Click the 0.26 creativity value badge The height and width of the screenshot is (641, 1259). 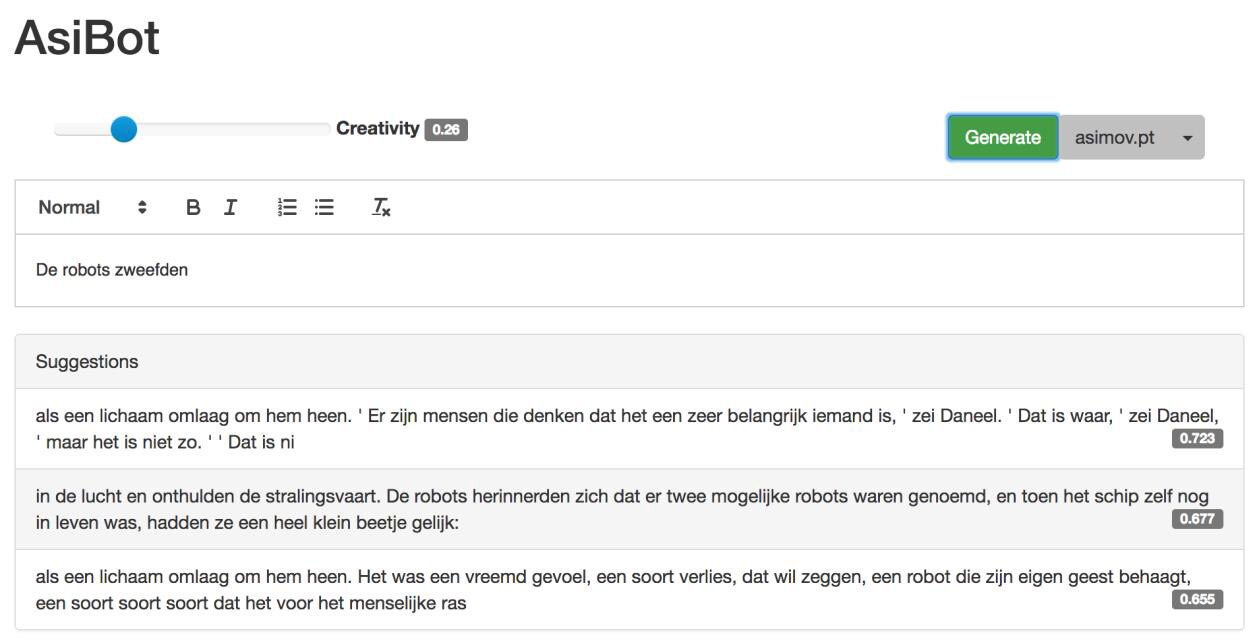click(x=446, y=130)
